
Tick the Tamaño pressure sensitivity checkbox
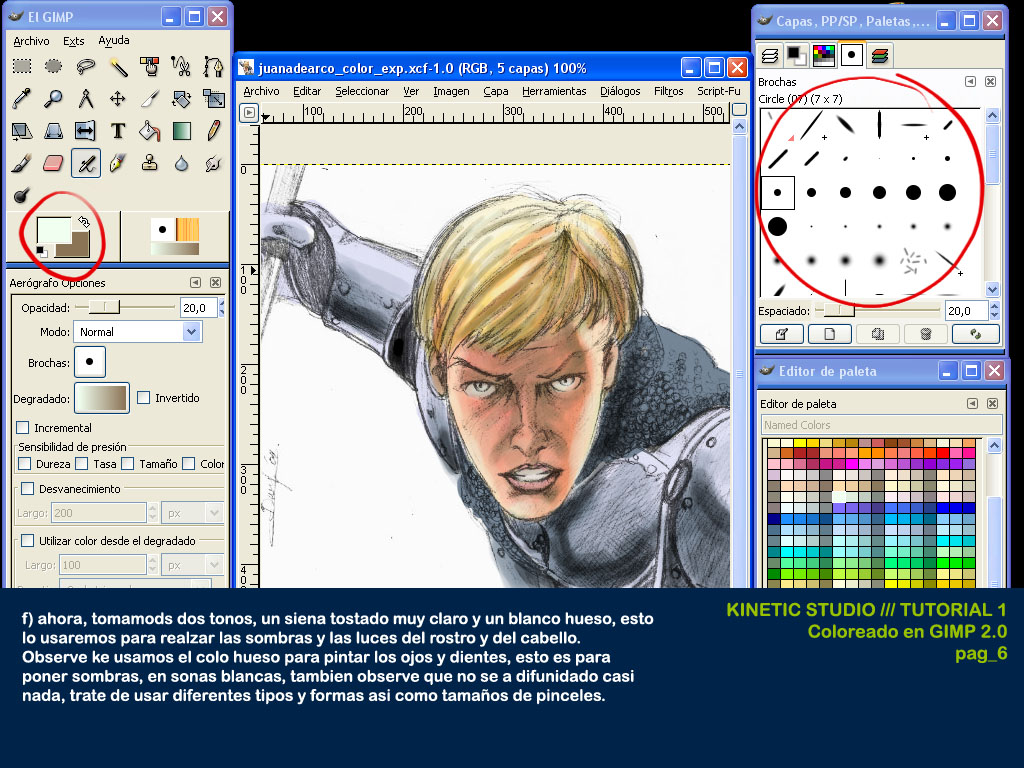128,464
